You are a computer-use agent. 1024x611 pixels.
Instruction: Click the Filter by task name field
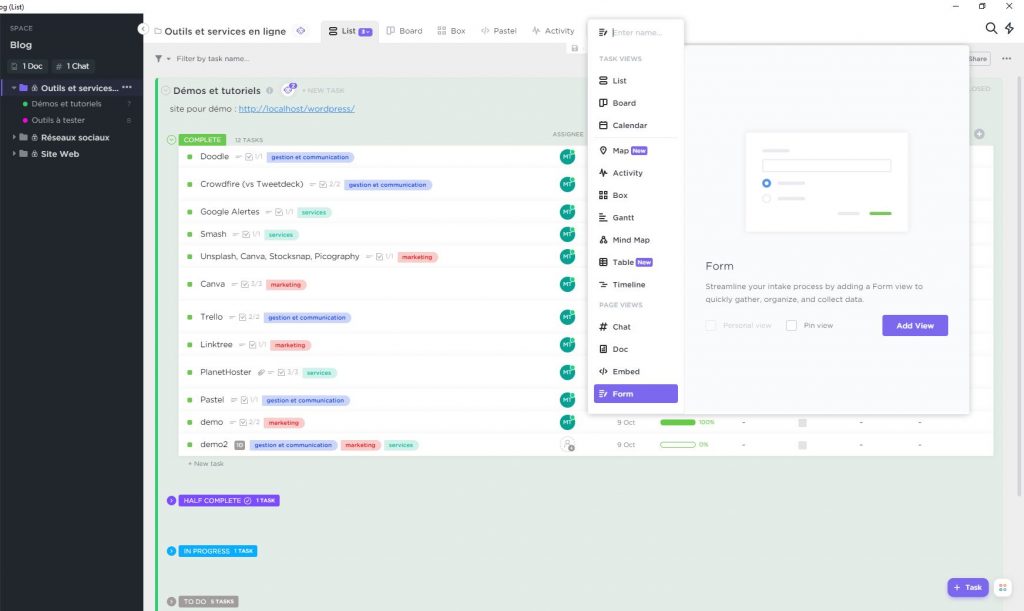pyautogui.click(x=213, y=59)
